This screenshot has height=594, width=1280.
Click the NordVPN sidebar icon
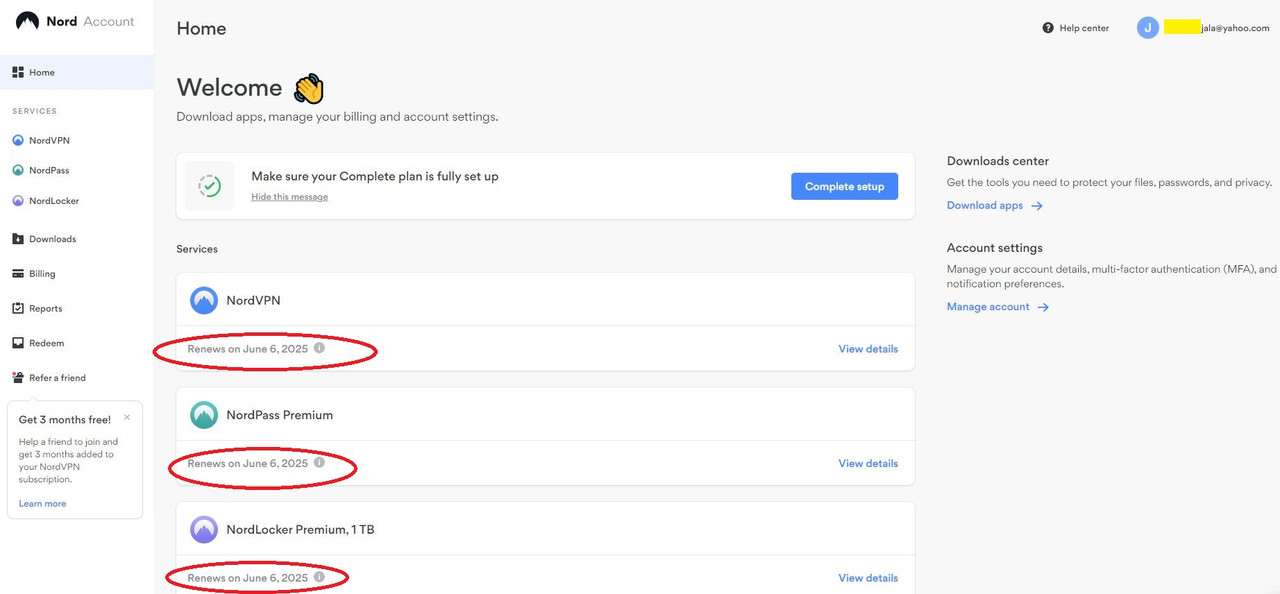[18, 141]
